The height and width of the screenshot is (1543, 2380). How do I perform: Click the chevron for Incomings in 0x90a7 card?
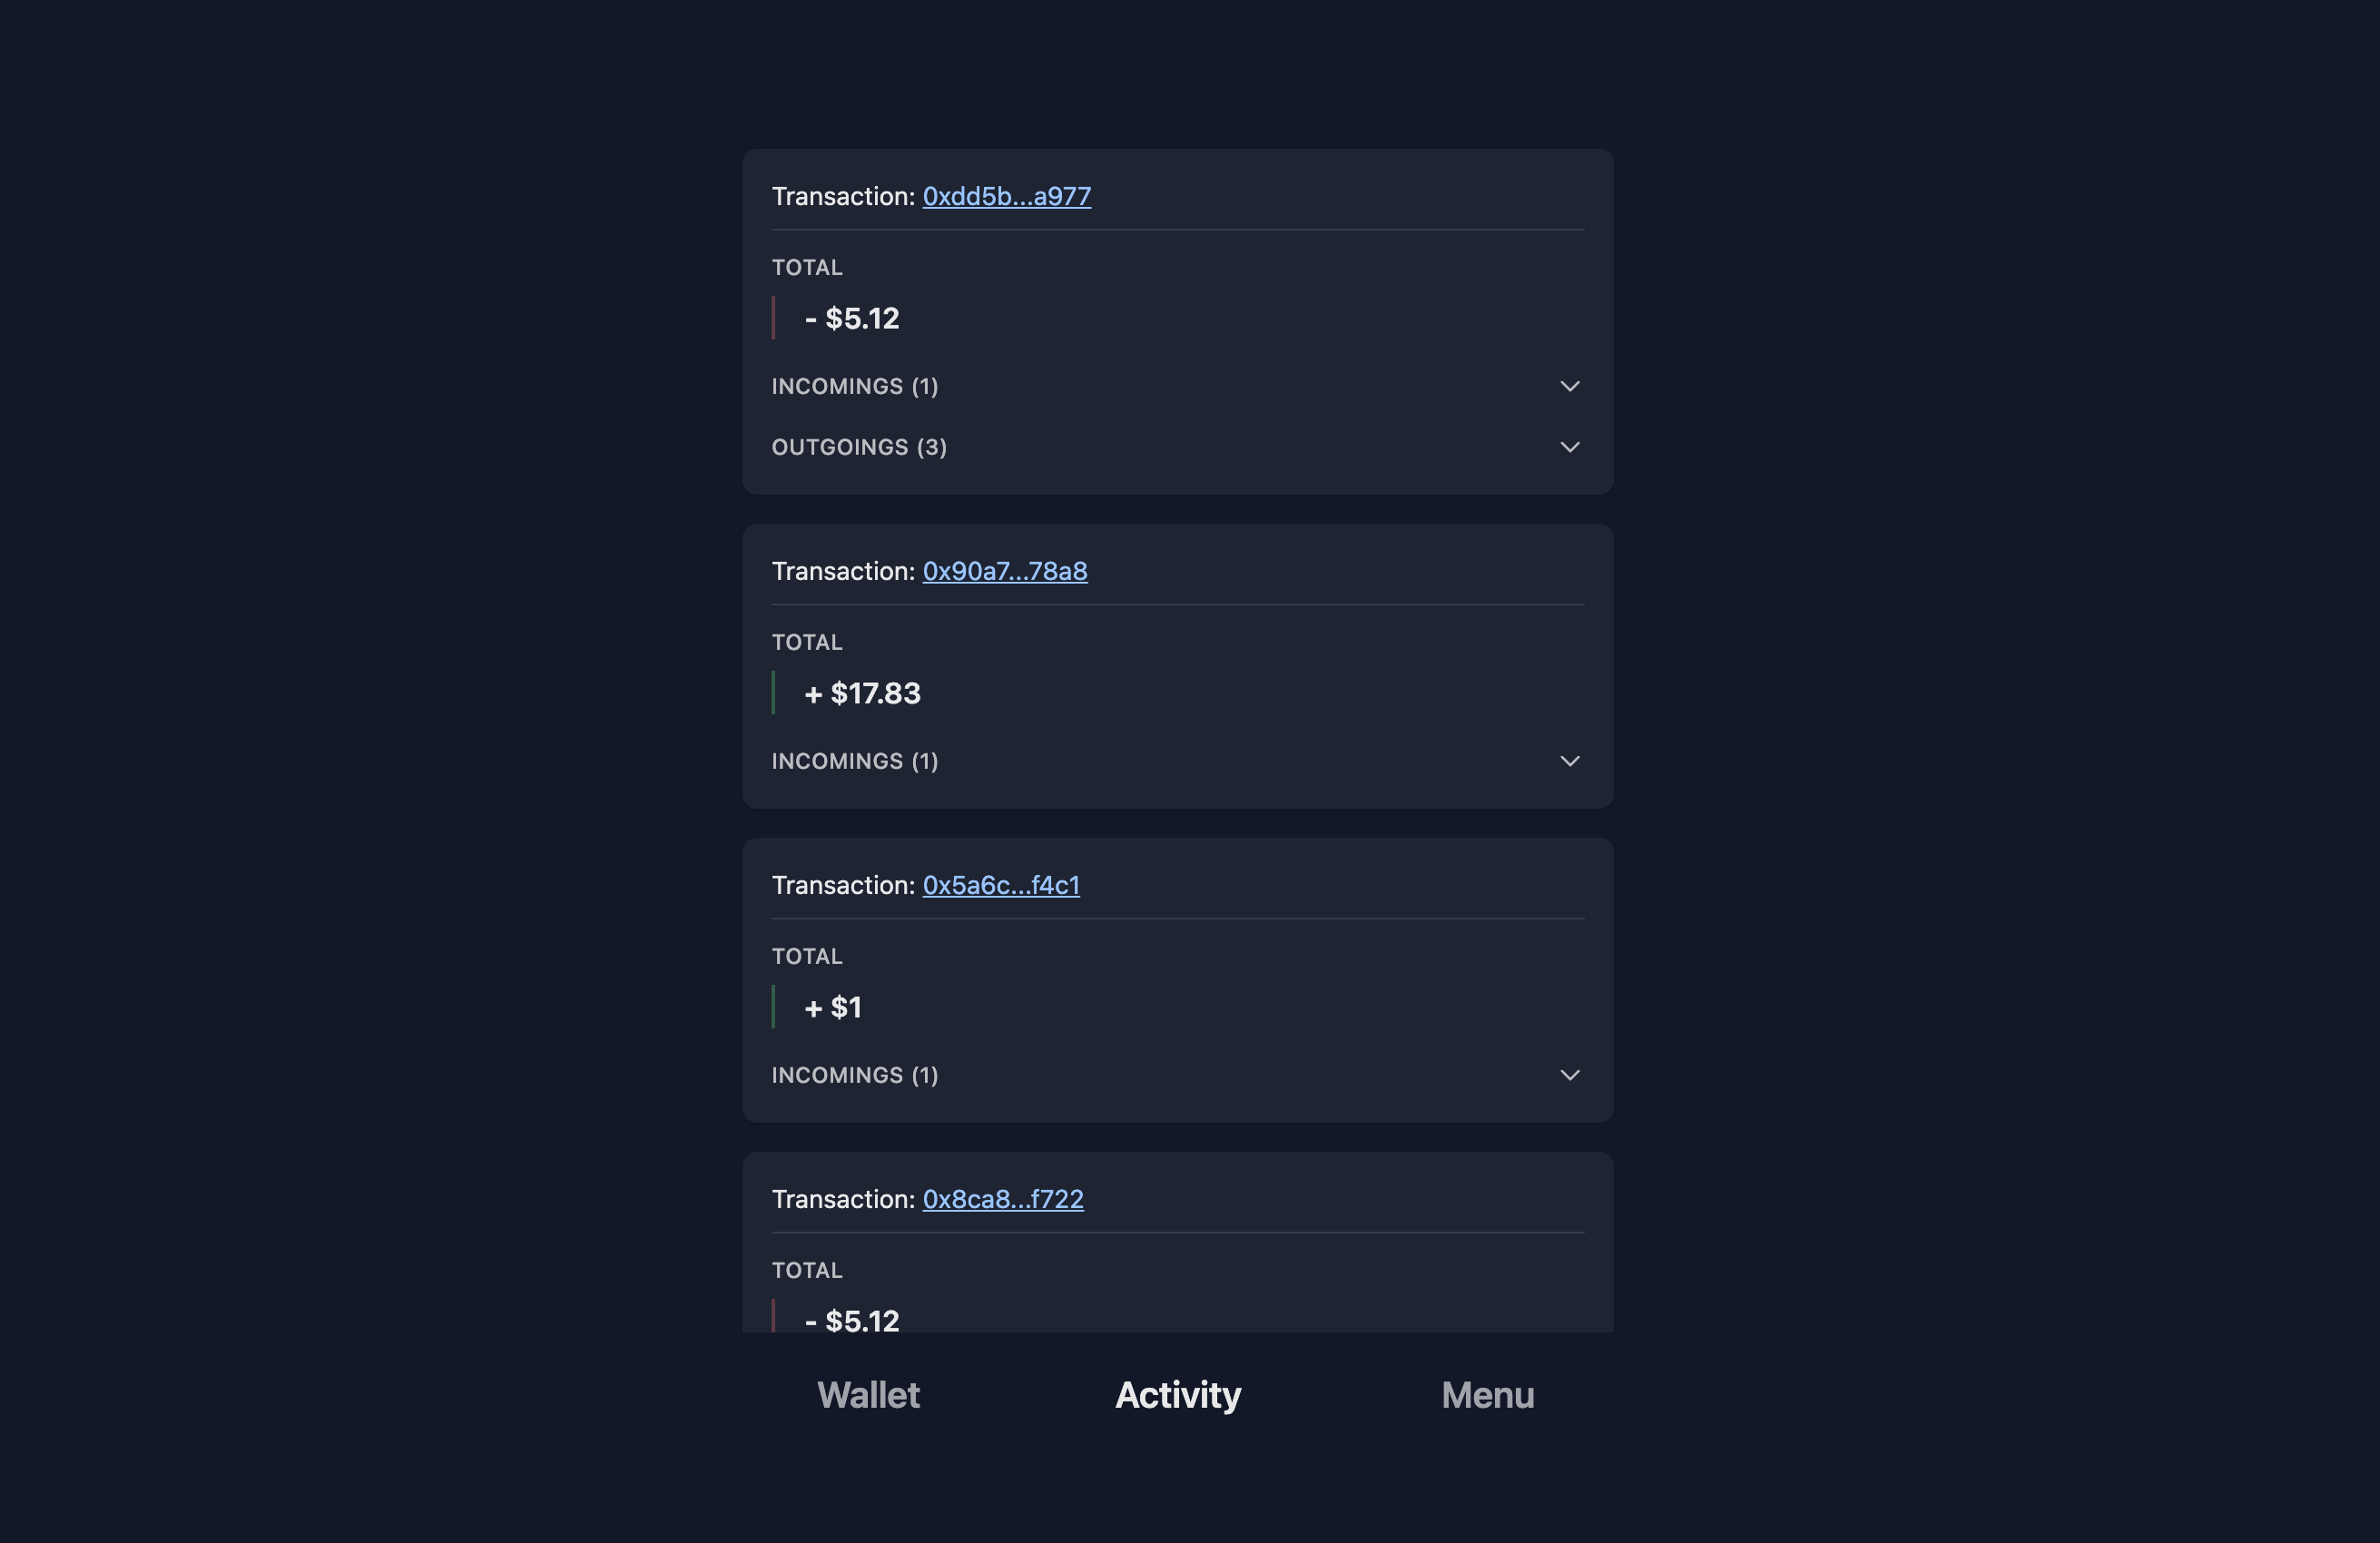point(1570,761)
